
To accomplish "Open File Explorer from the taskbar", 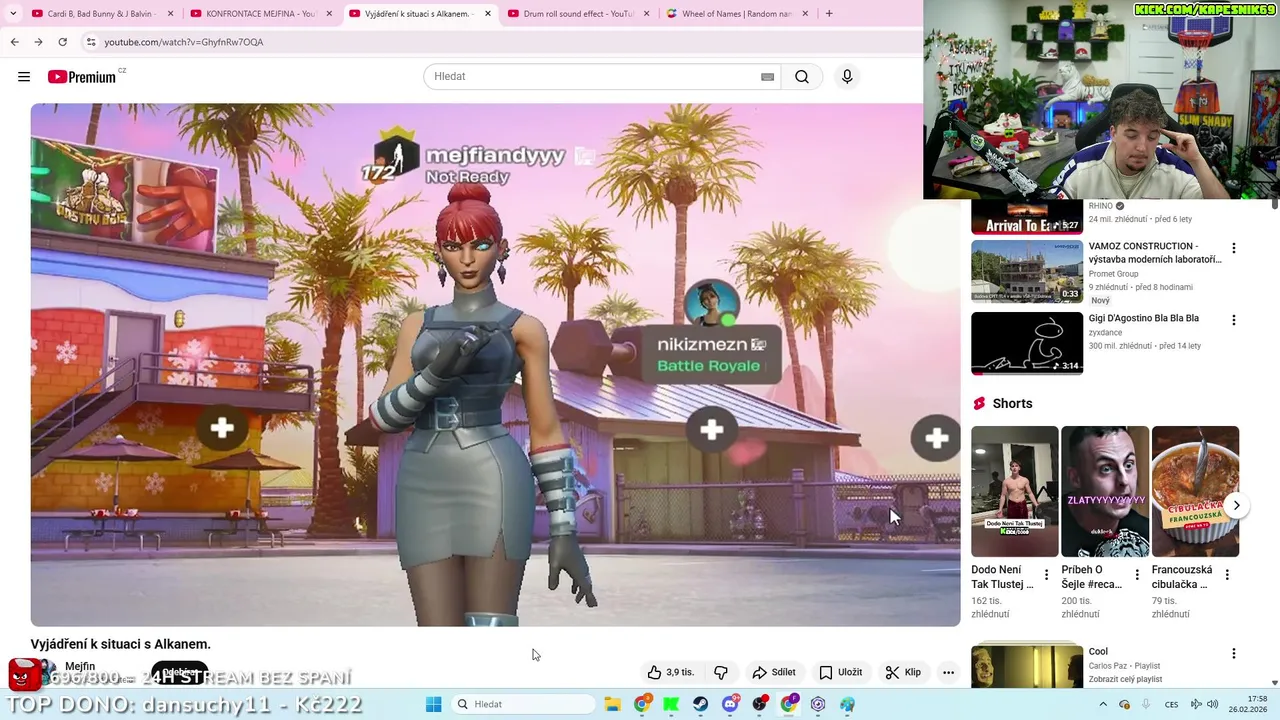I will coord(612,704).
